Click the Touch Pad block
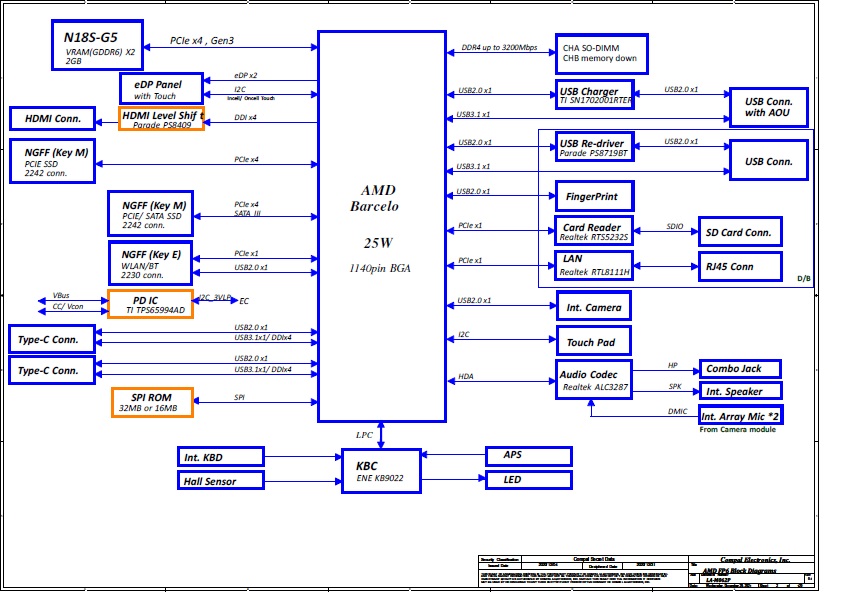Viewport: 851px width, 601px height. pyautogui.click(x=594, y=341)
